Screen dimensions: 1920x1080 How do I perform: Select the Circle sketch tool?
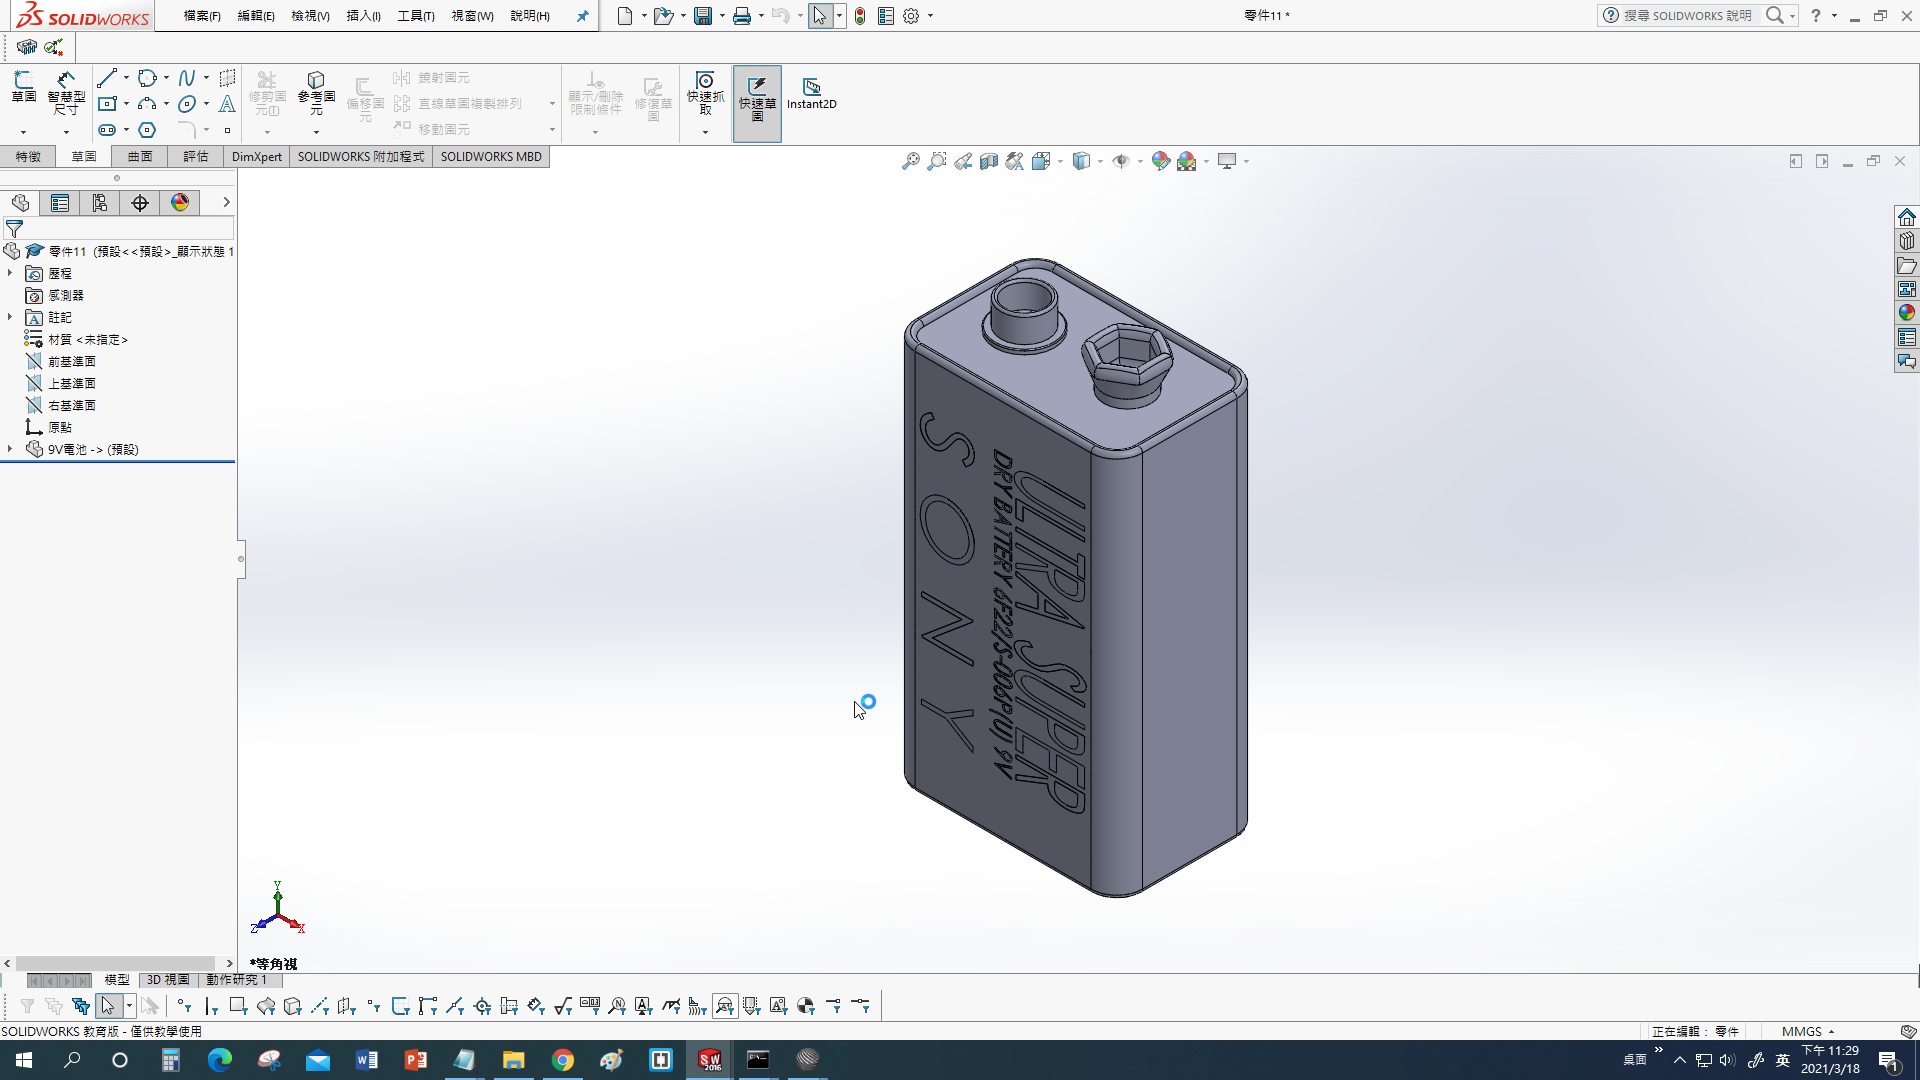coord(147,78)
